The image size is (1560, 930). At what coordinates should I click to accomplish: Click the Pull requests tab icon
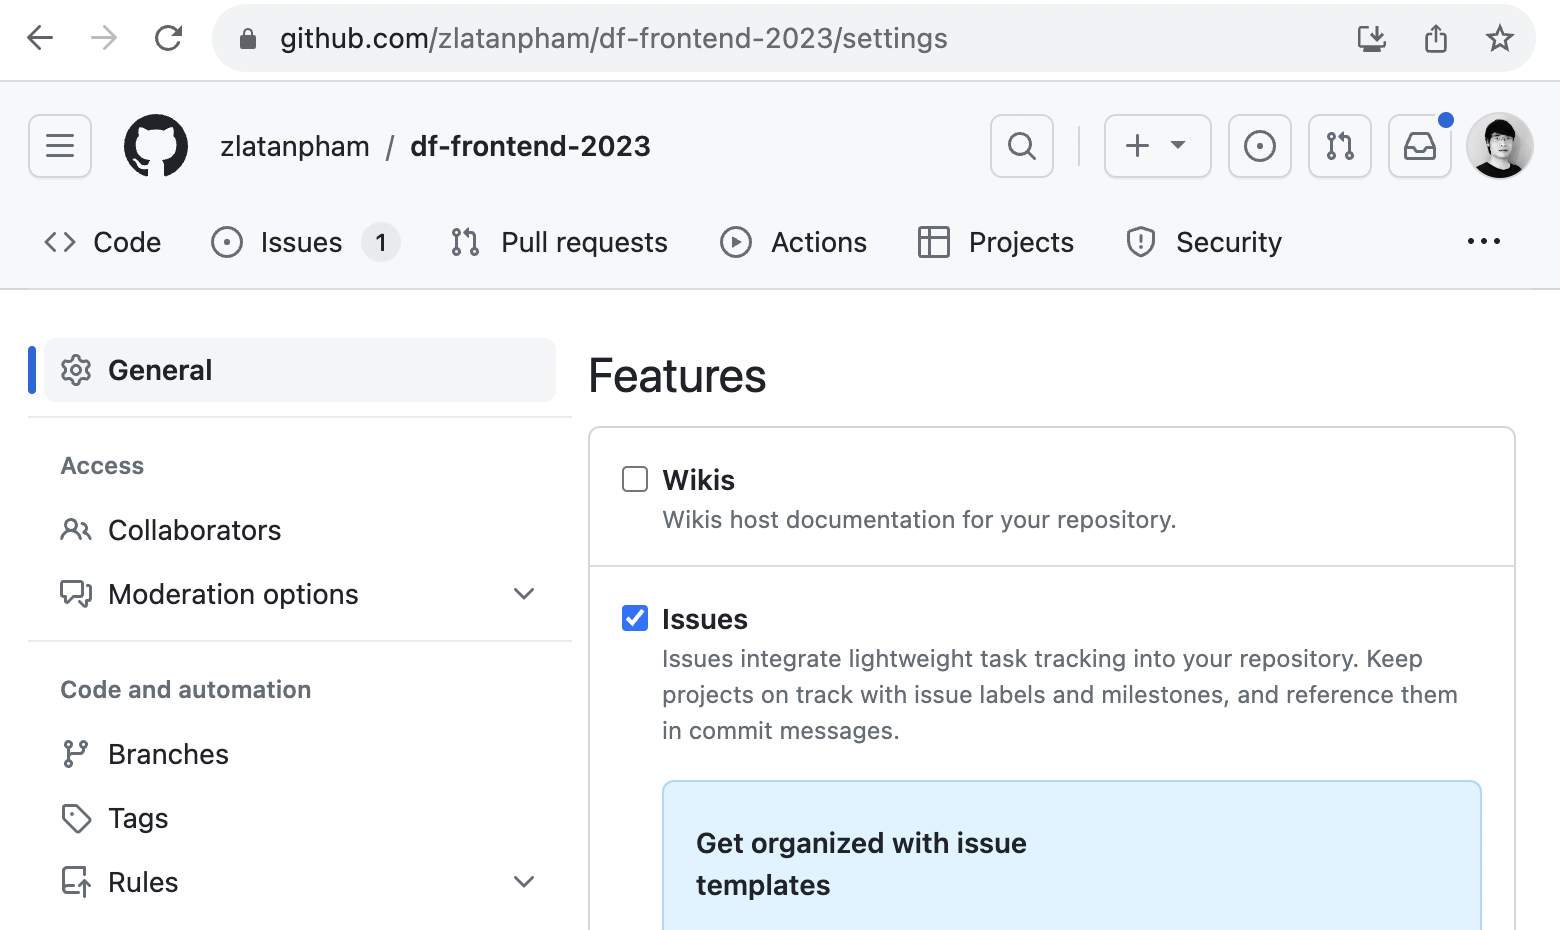pos(465,242)
